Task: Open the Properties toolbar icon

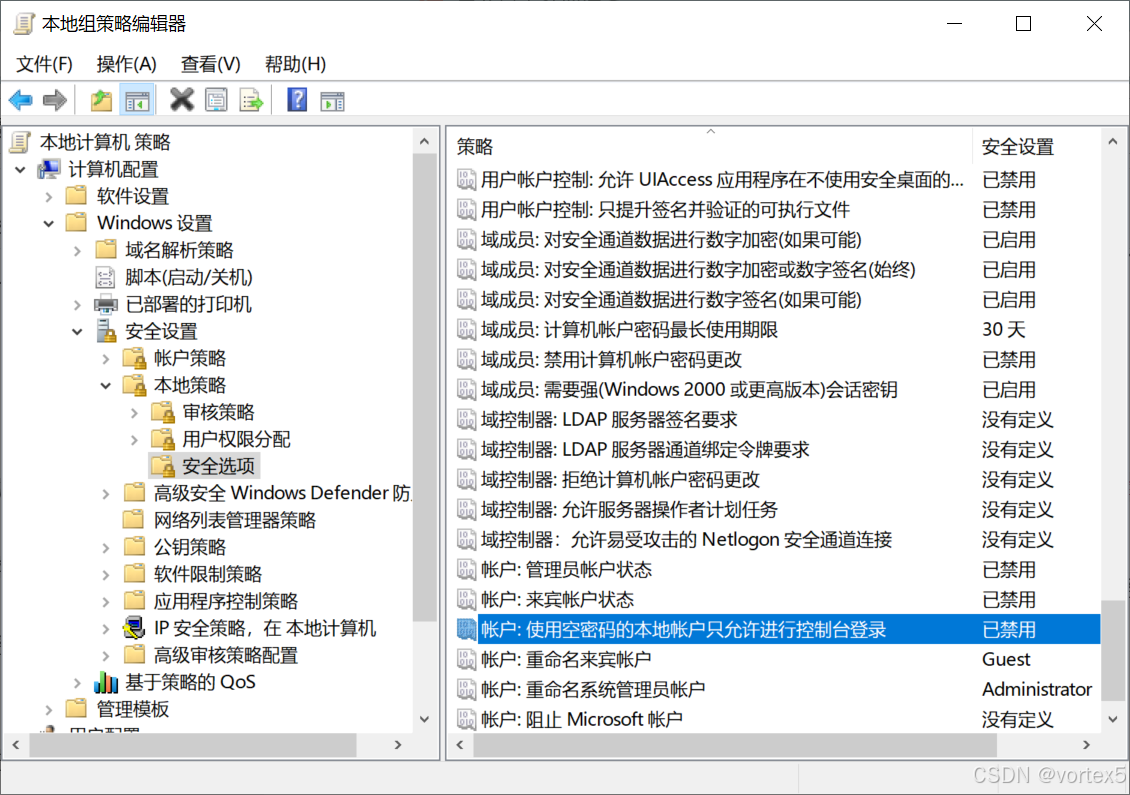Action: 216,99
